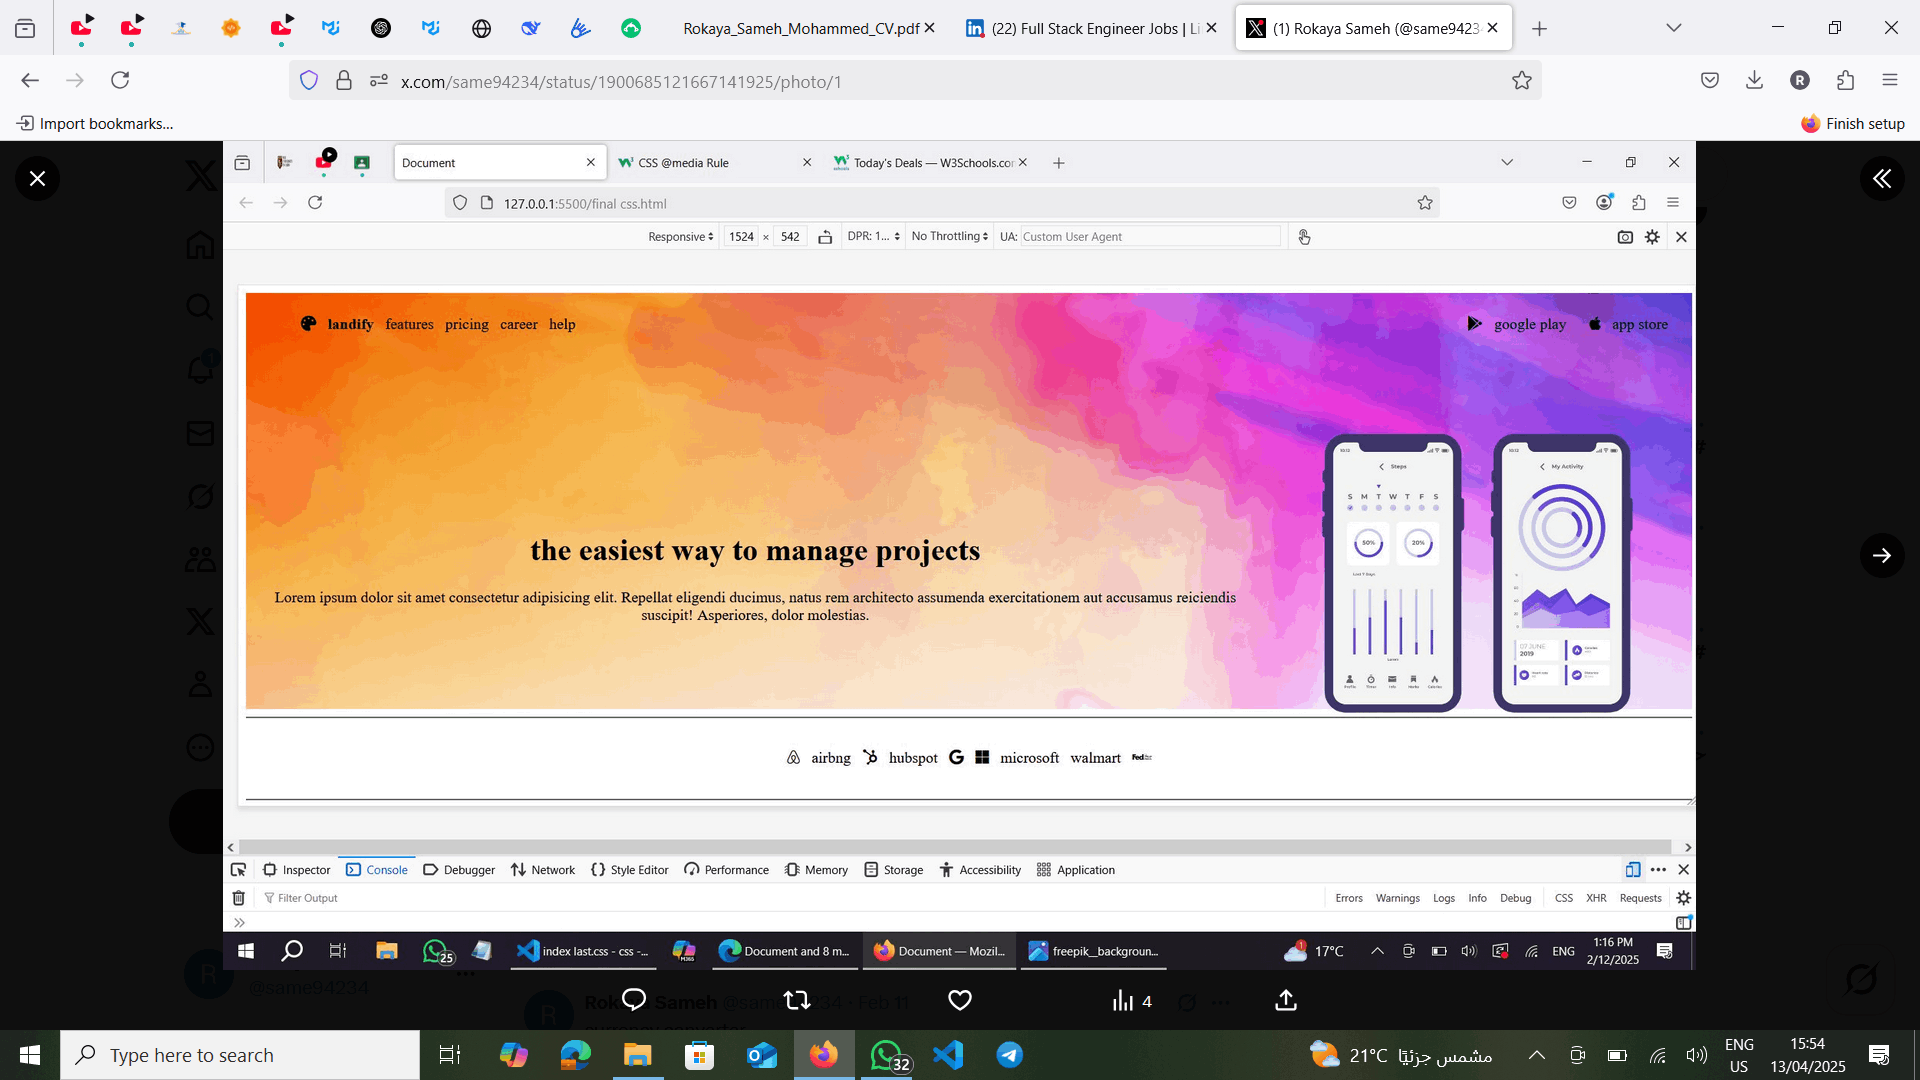Image resolution: width=1920 pixels, height=1080 pixels.
Task: Switch to Rokaya_Sameh_Mohammed_CV.pdf tab
Action: [800, 28]
